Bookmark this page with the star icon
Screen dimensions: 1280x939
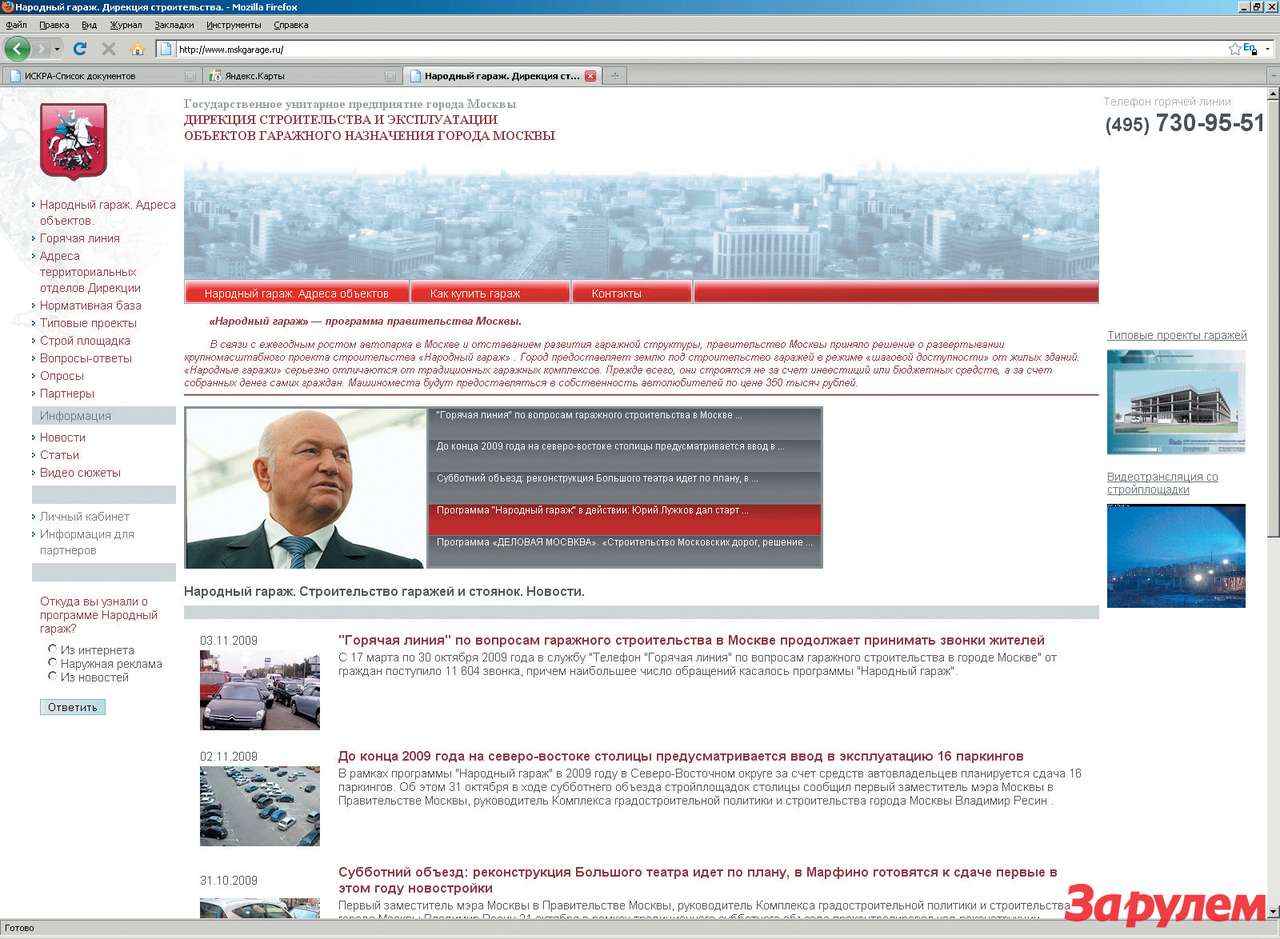point(1235,48)
